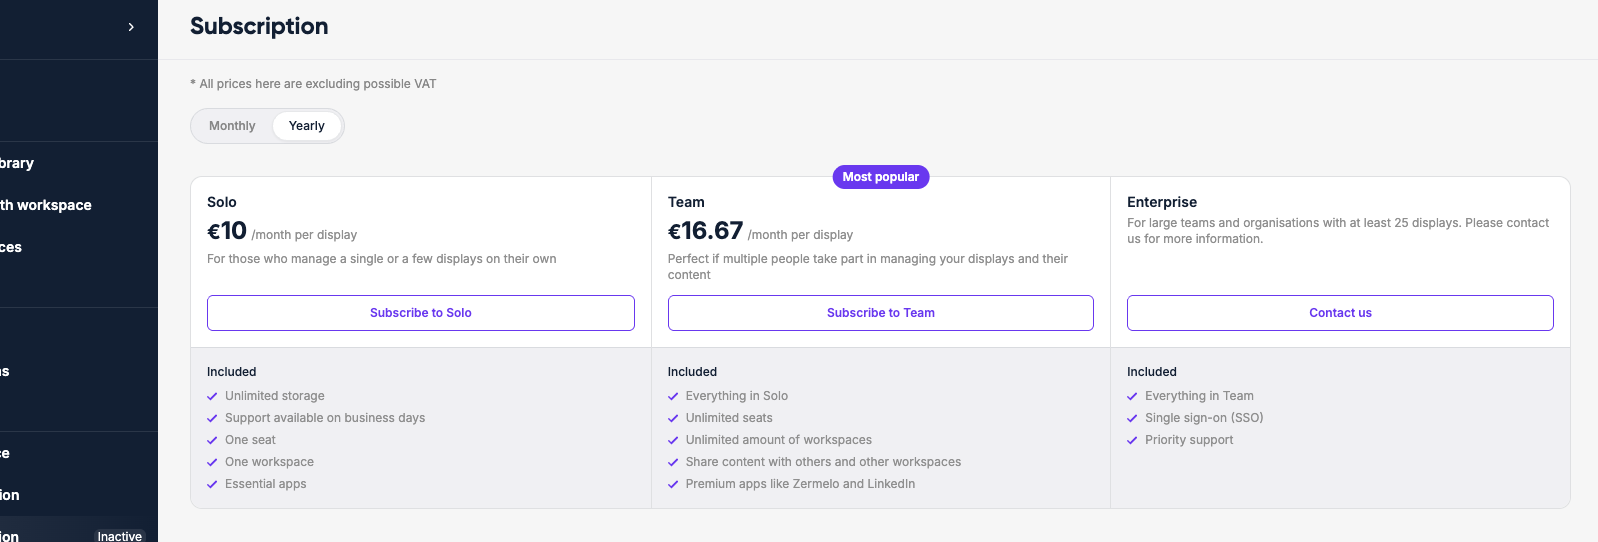Click the Enterprise plan title

tap(1161, 202)
